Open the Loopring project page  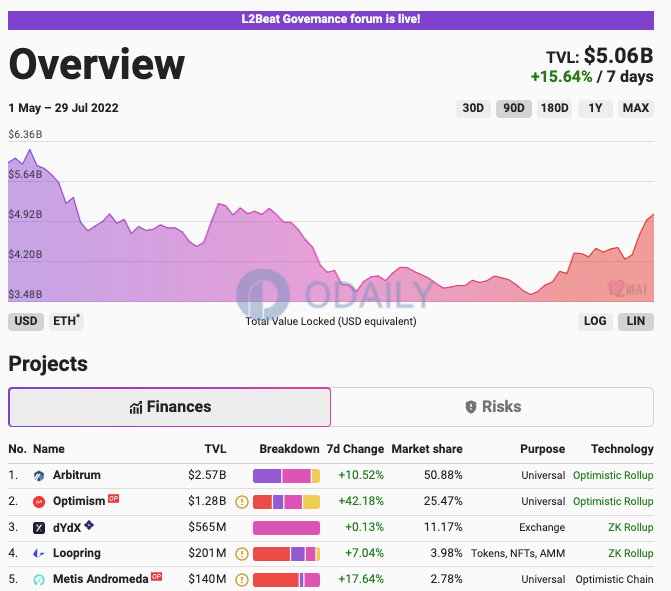[x=77, y=553]
